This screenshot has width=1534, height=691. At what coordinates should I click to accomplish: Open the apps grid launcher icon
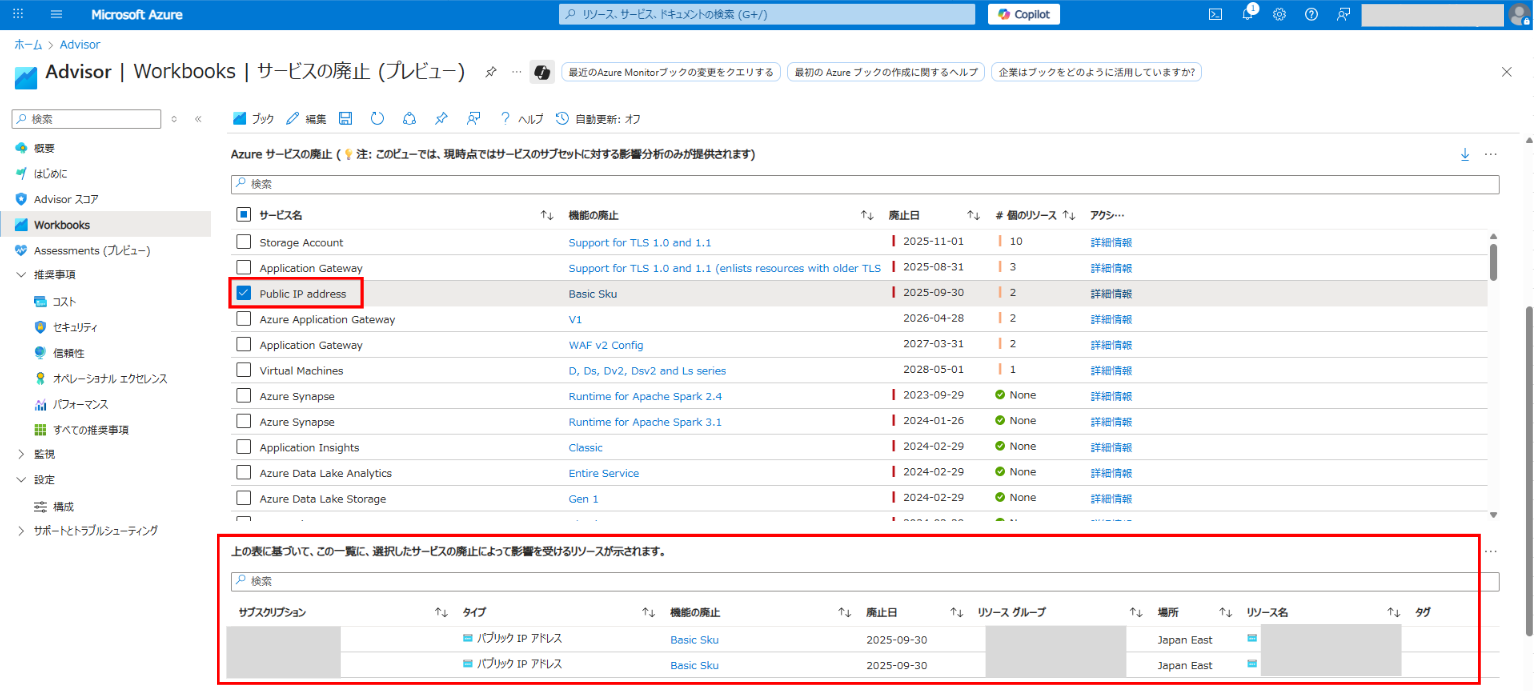(18, 14)
